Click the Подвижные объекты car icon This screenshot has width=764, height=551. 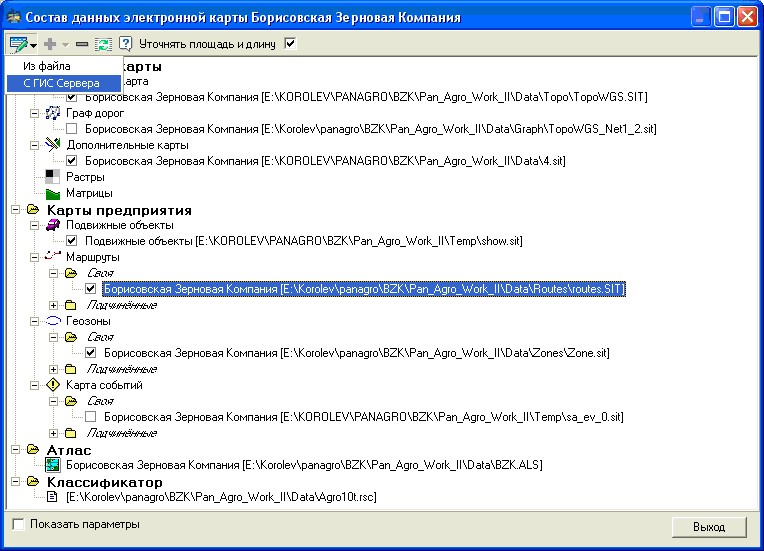(53, 225)
